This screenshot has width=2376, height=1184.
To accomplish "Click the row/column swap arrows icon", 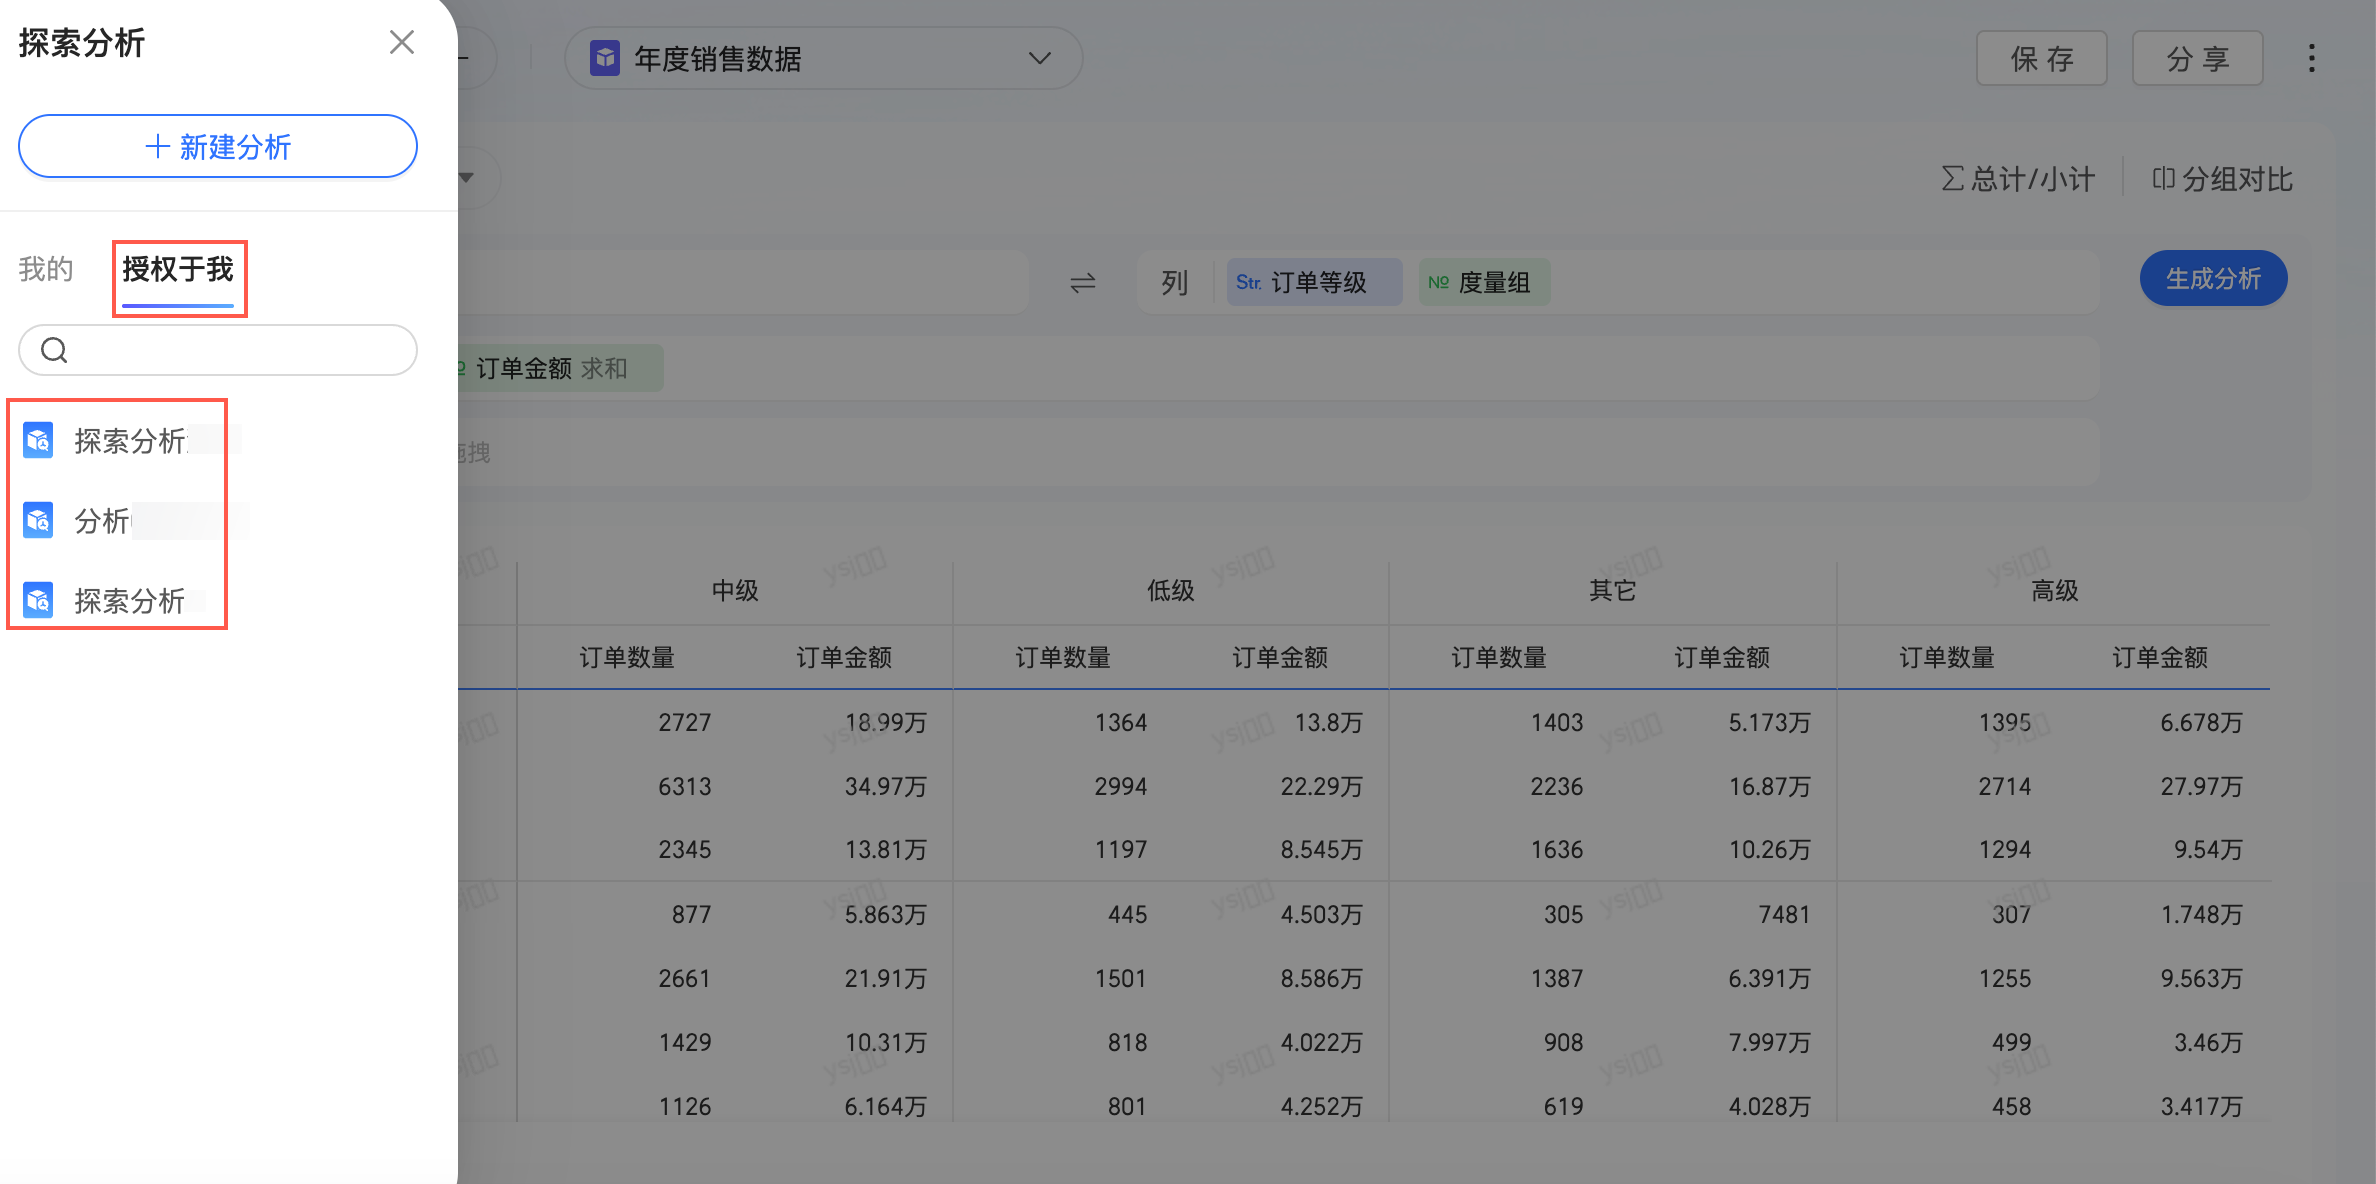I will tap(1082, 283).
